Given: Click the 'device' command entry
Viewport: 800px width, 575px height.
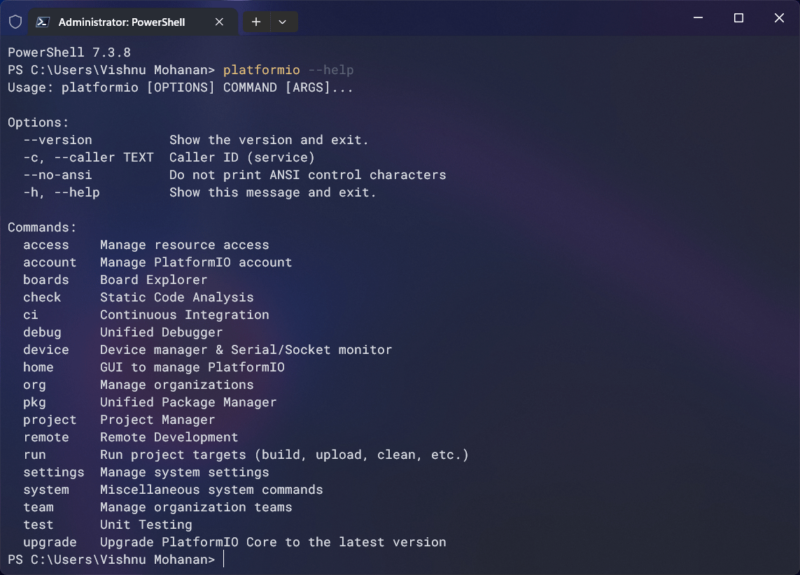Looking at the screenshot, I should 46,350.
